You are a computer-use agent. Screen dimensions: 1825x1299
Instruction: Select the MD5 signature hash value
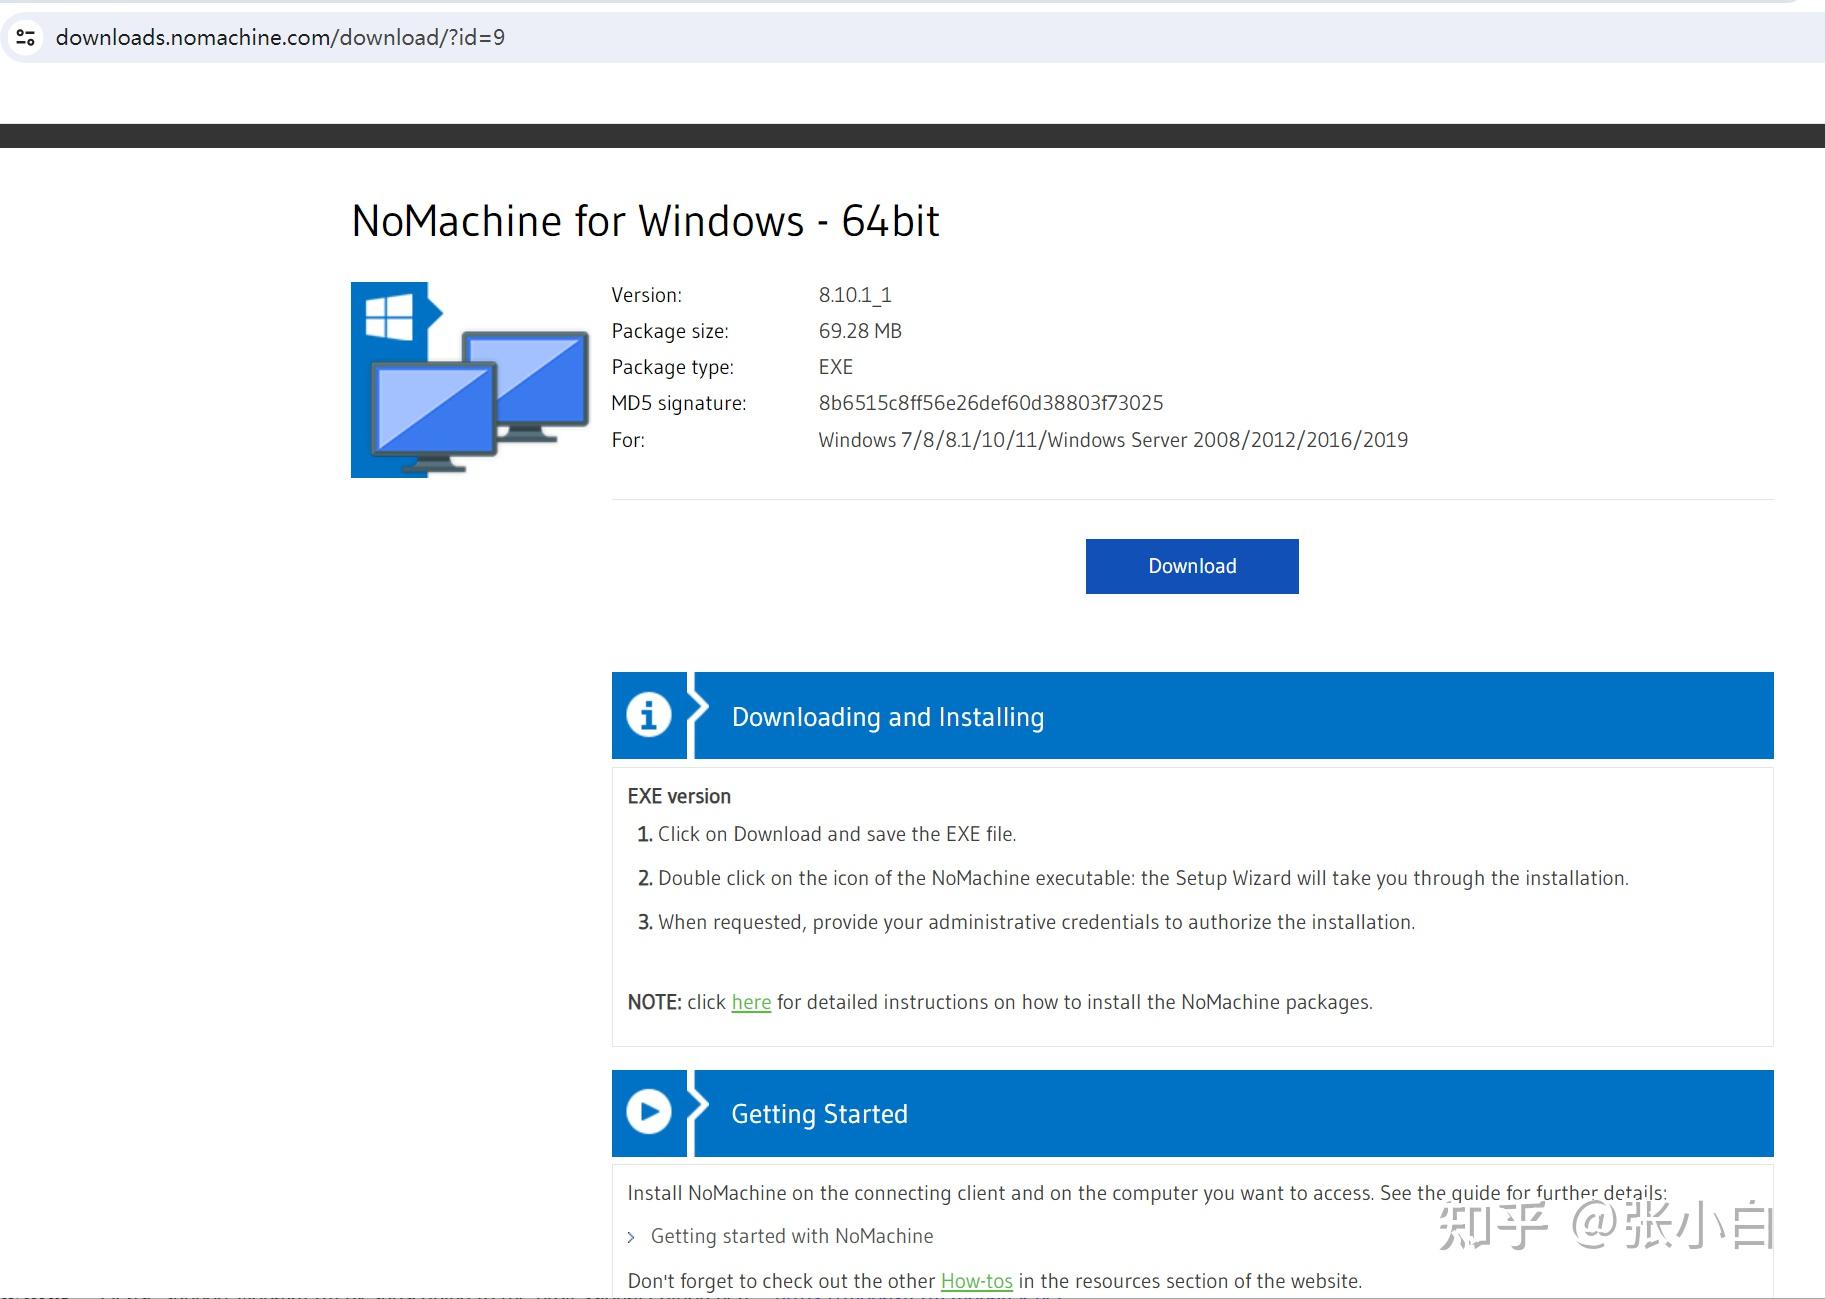[x=991, y=403]
